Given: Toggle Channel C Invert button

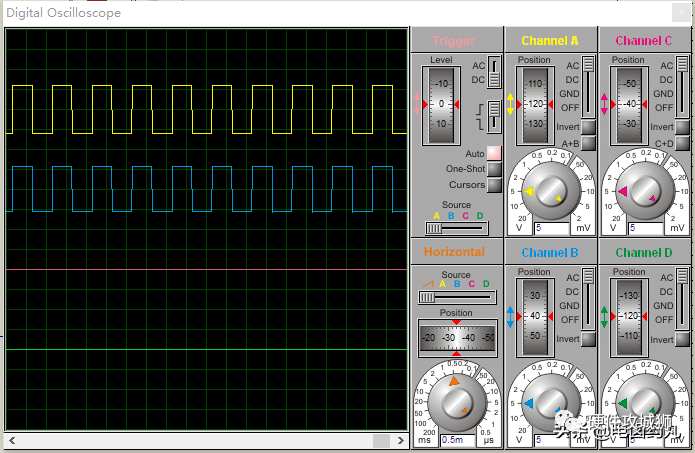Looking at the screenshot, I should (682, 127).
